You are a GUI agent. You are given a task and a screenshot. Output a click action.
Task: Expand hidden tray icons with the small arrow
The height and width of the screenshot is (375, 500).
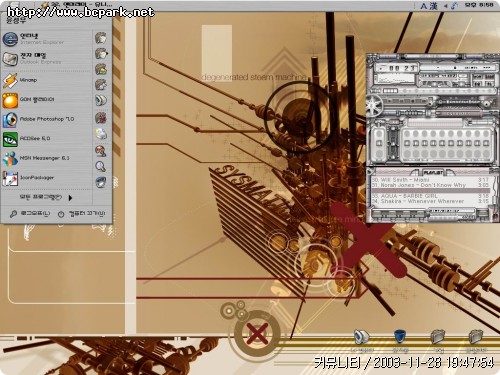pos(446,6)
